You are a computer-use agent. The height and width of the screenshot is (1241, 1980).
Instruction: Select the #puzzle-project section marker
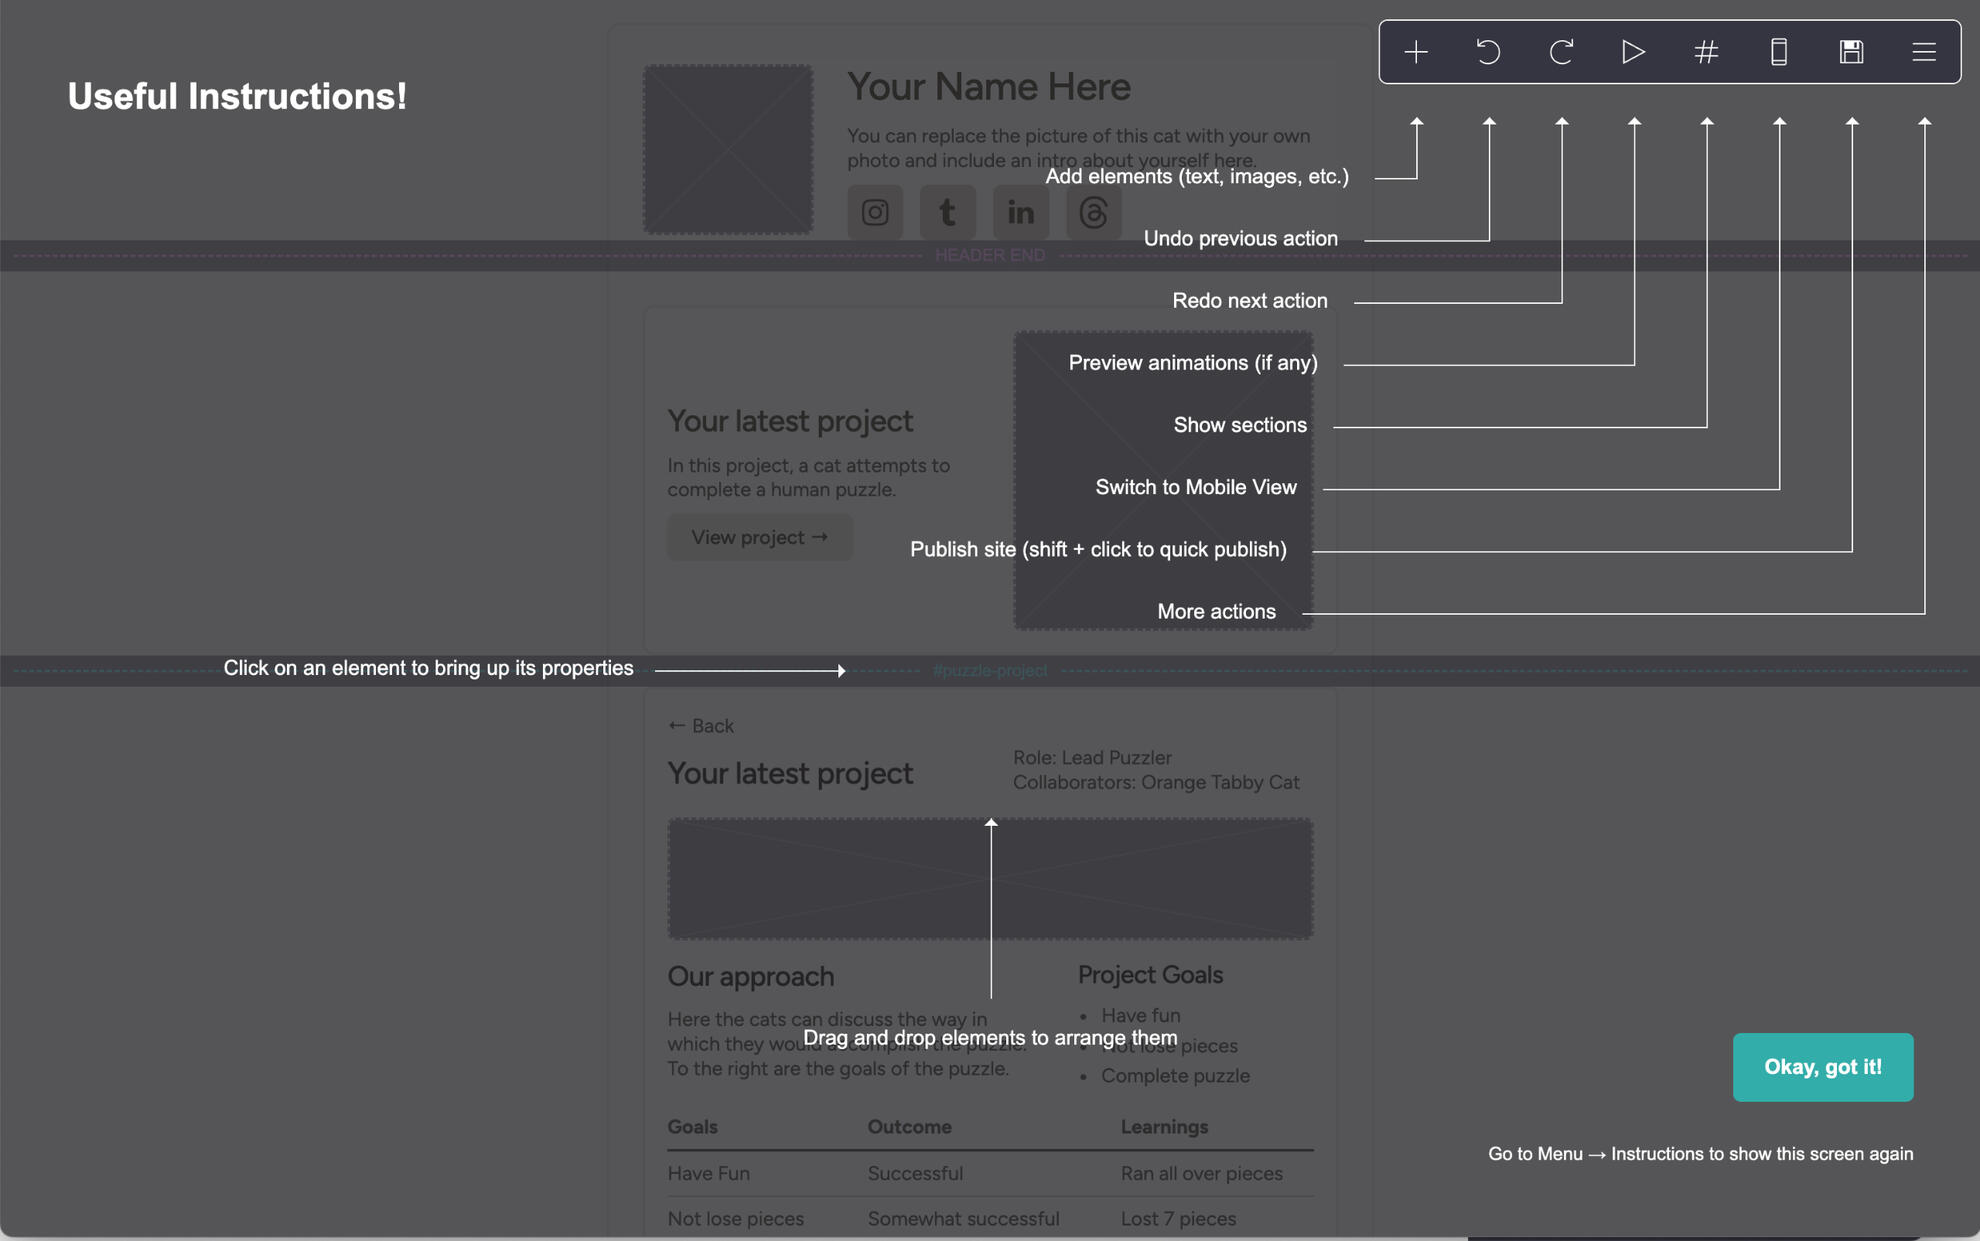(990, 671)
